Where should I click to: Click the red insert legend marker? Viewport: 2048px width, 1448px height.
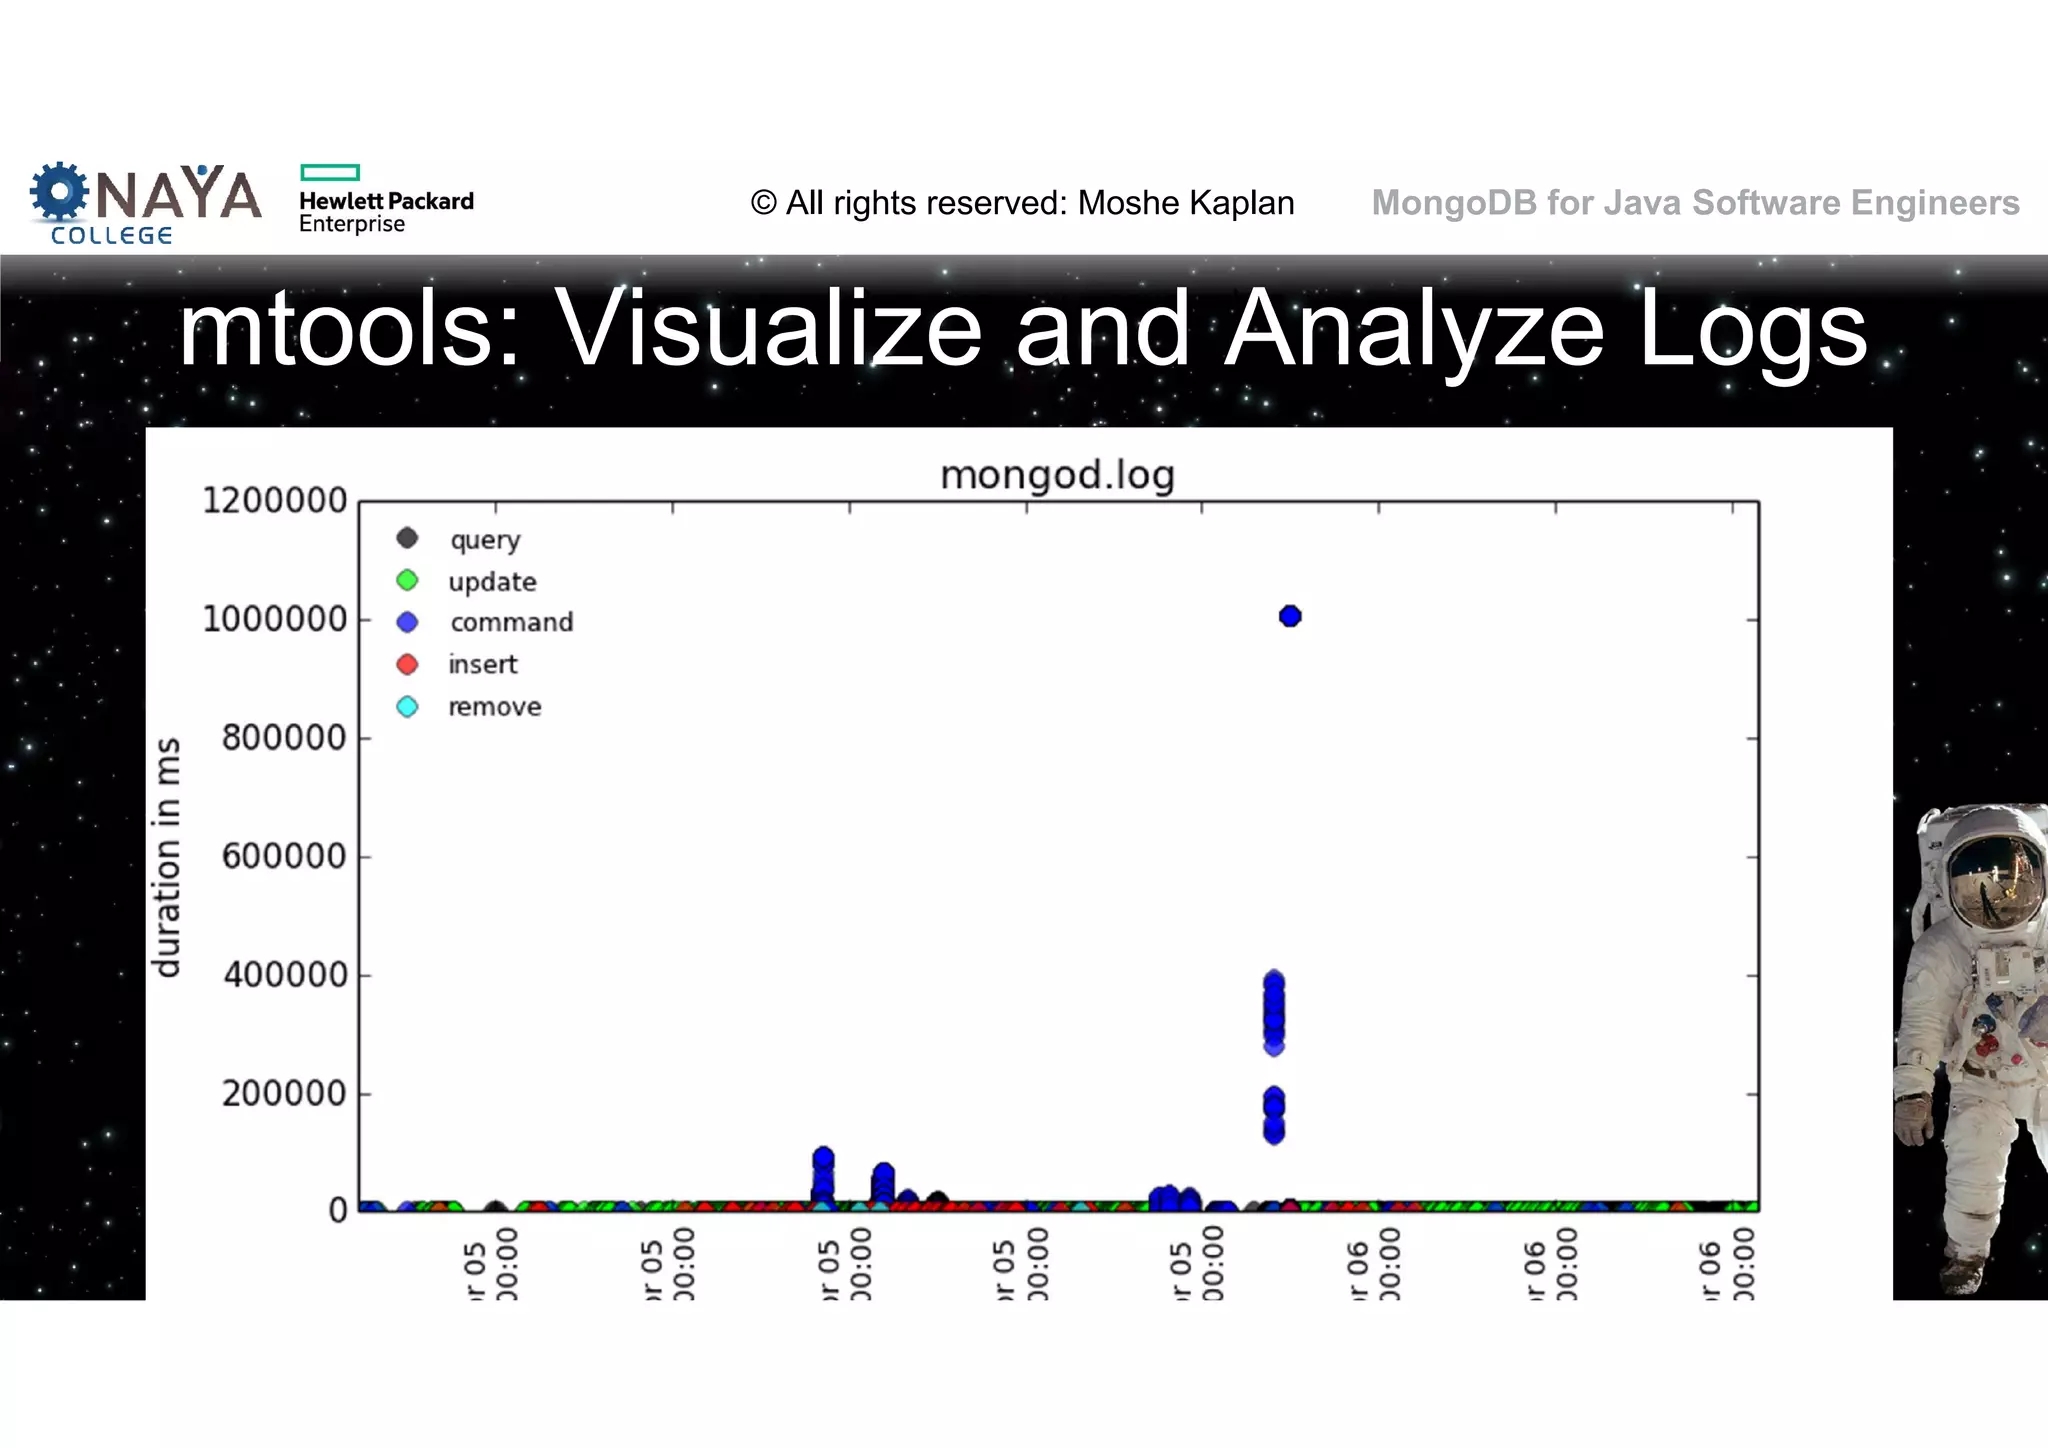[407, 664]
